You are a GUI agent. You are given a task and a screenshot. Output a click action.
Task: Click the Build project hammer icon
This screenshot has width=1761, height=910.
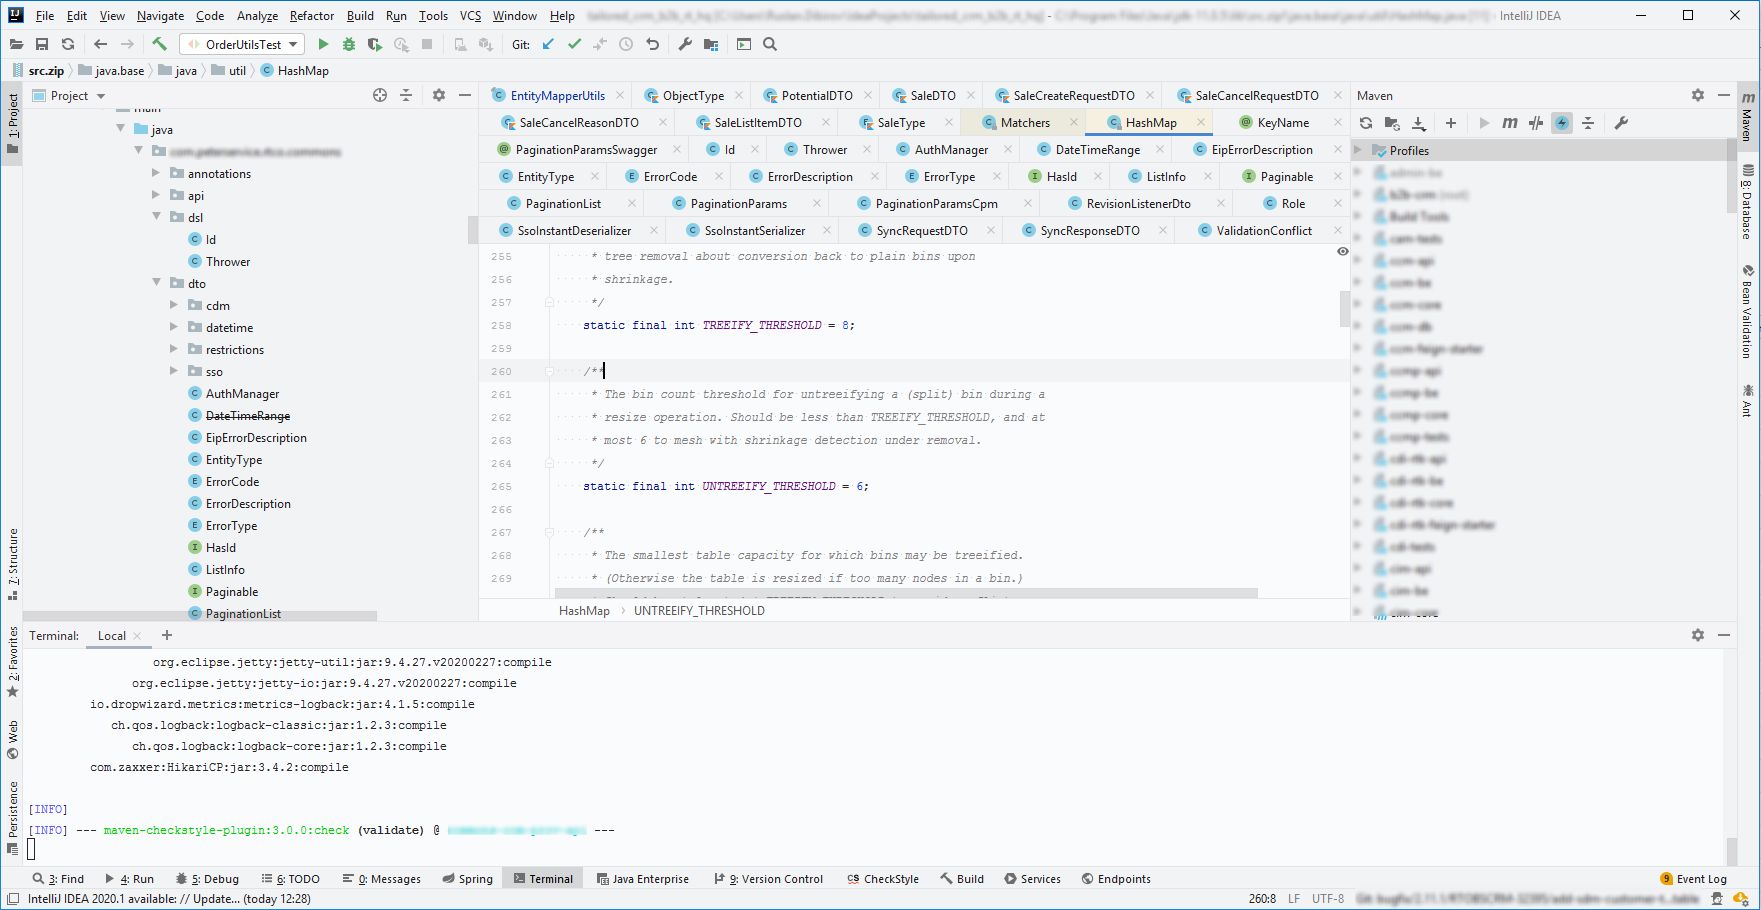coord(159,44)
